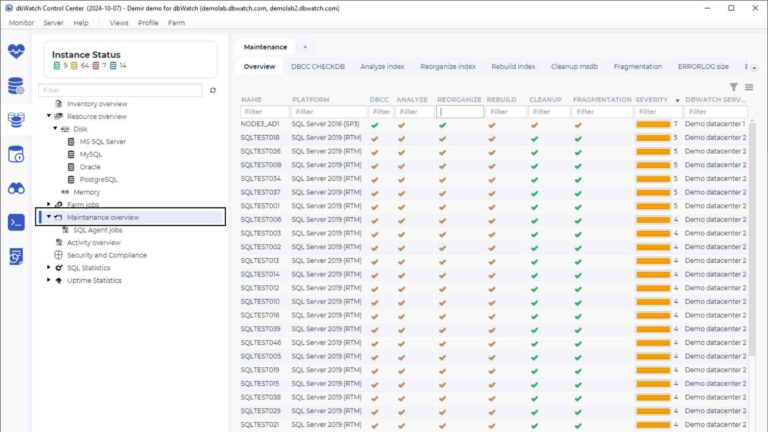Click the yellow status count icon
Screen dimensions: 768x432
(74, 66)
